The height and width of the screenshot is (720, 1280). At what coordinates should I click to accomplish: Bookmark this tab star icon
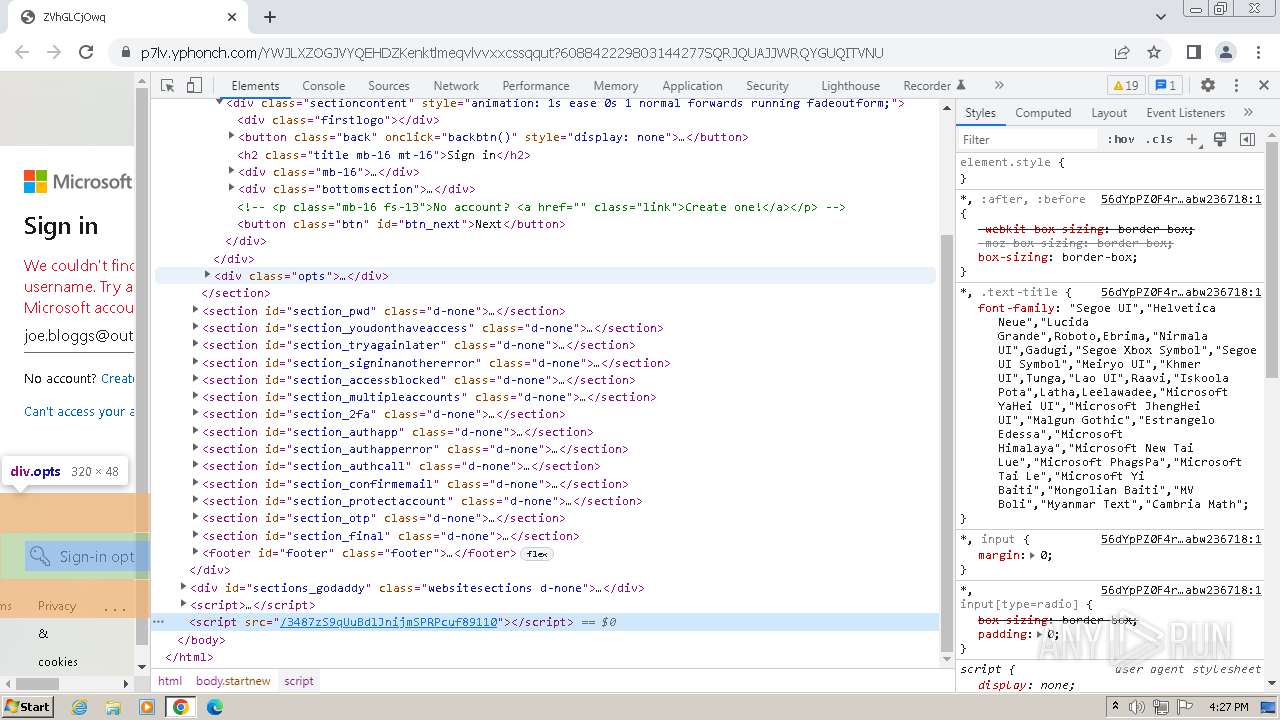click(x=1154, y=53)
